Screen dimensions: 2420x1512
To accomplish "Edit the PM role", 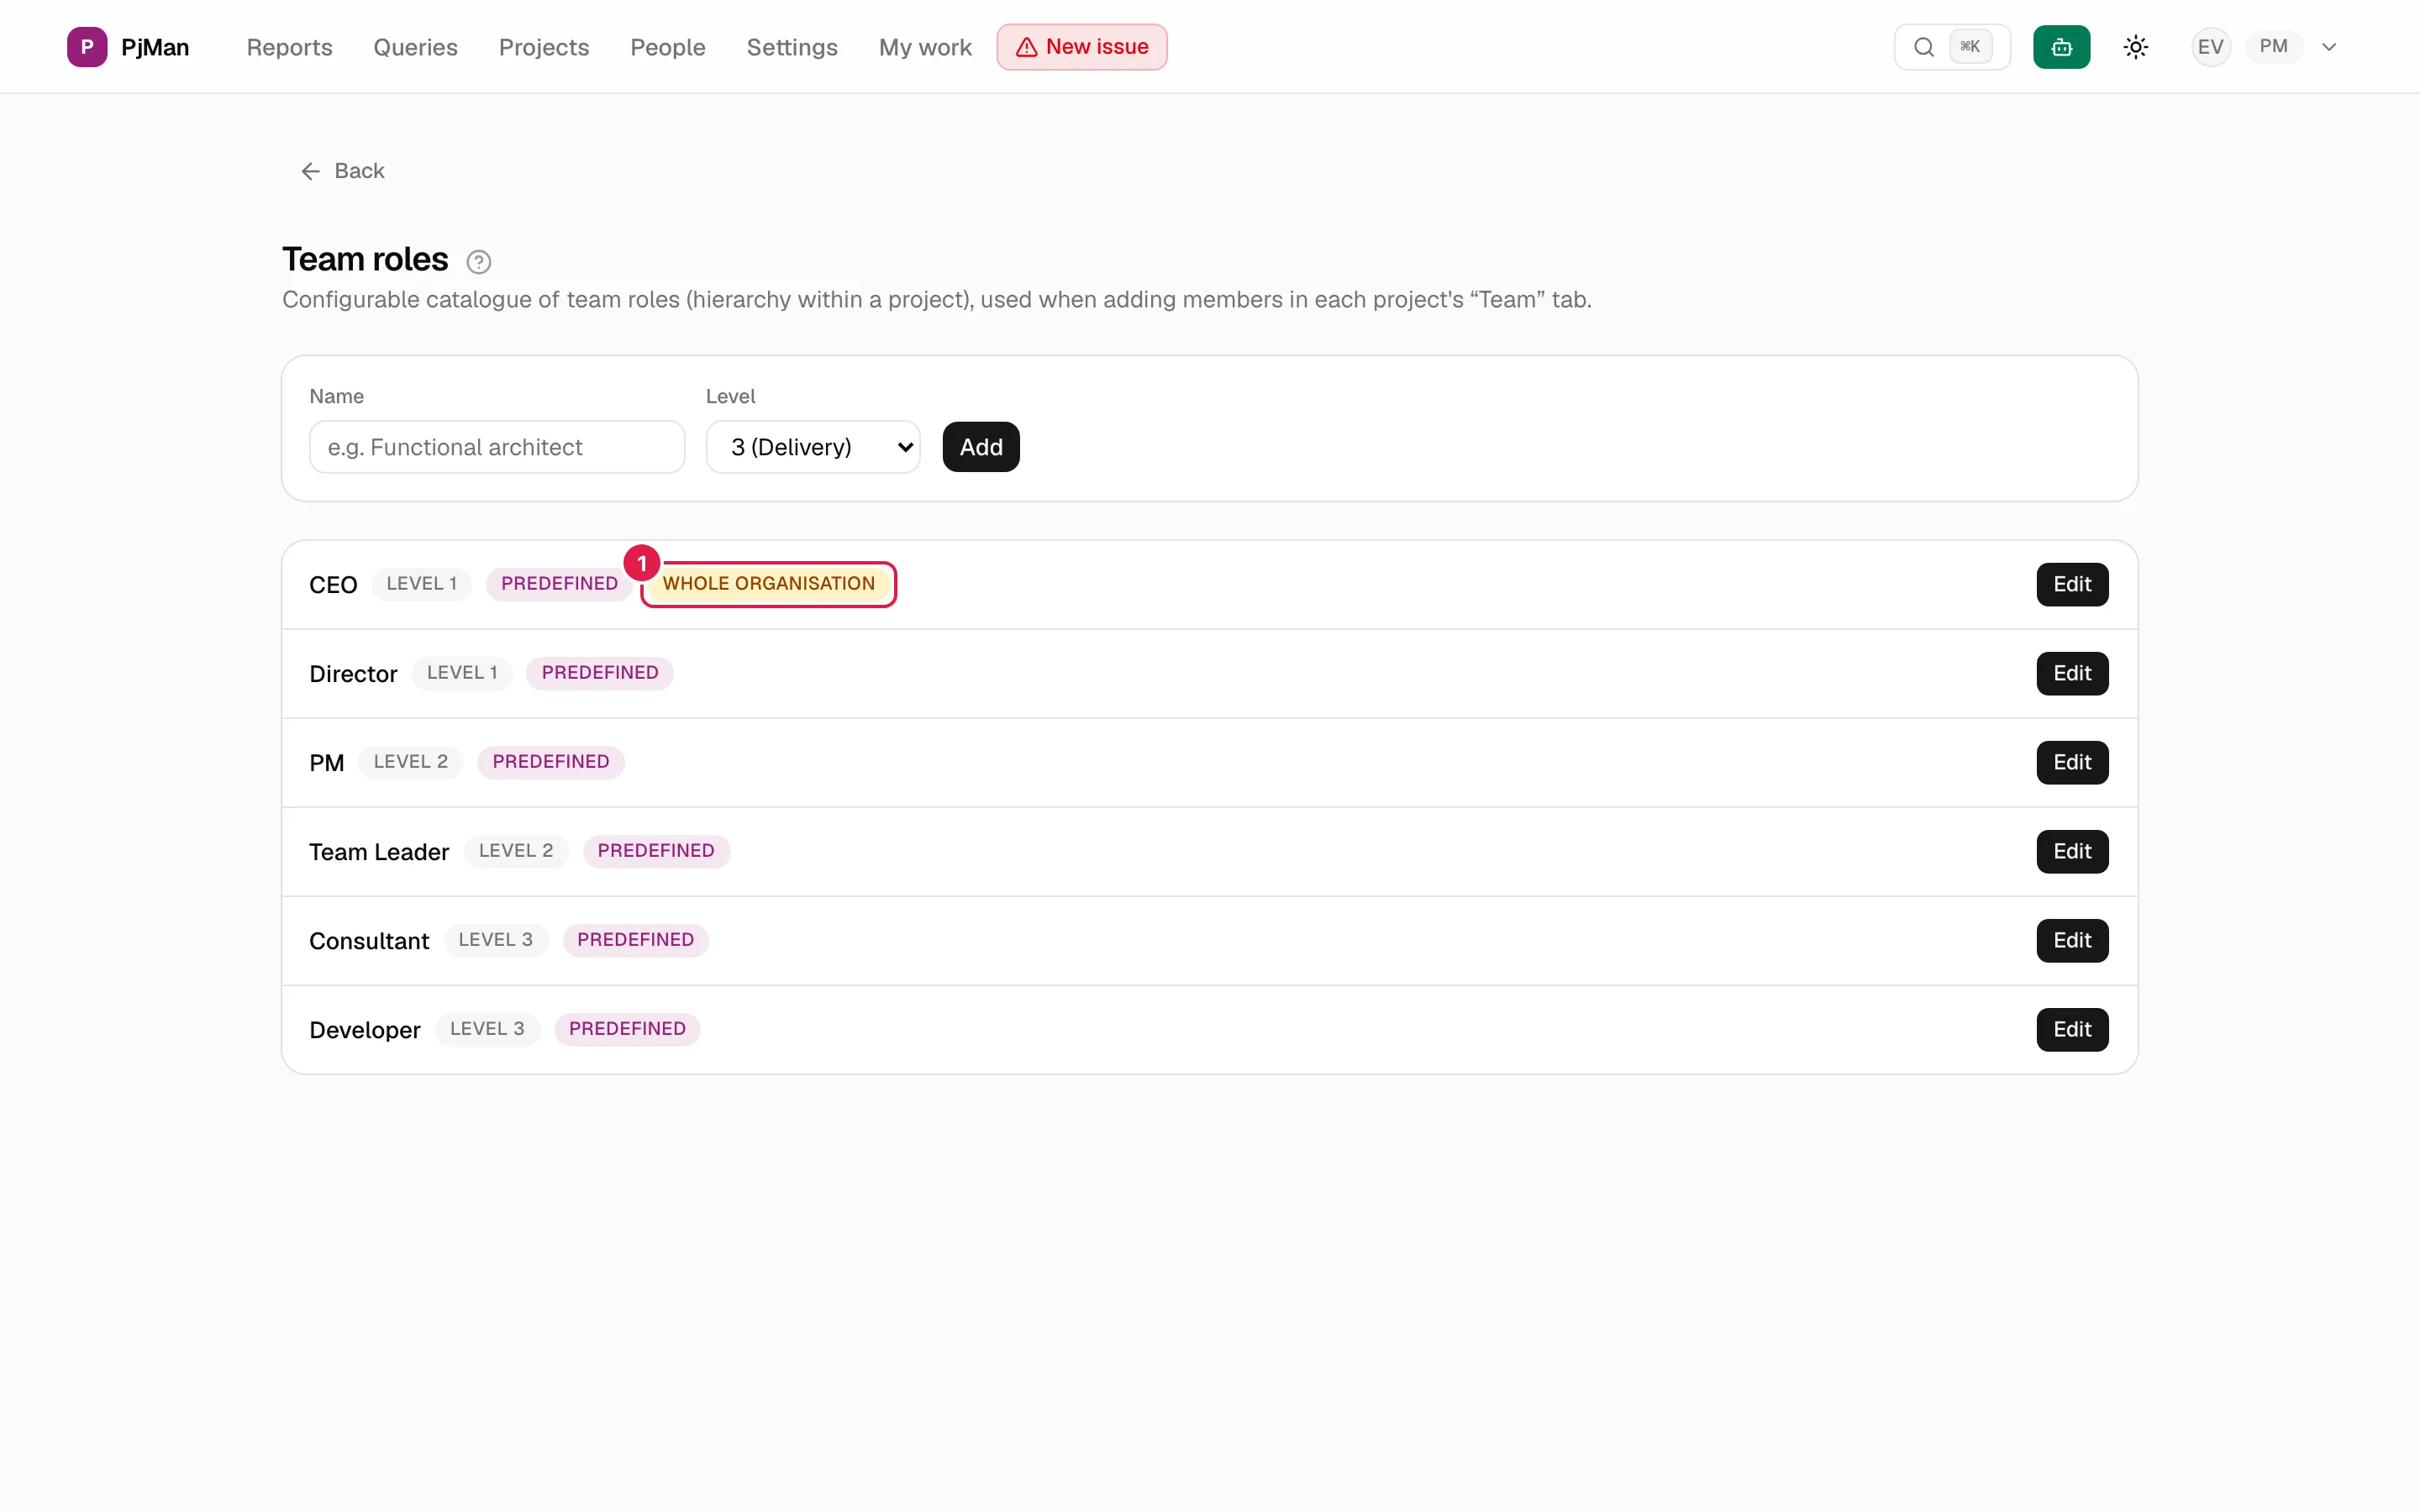I will [x=2072, y=763].
